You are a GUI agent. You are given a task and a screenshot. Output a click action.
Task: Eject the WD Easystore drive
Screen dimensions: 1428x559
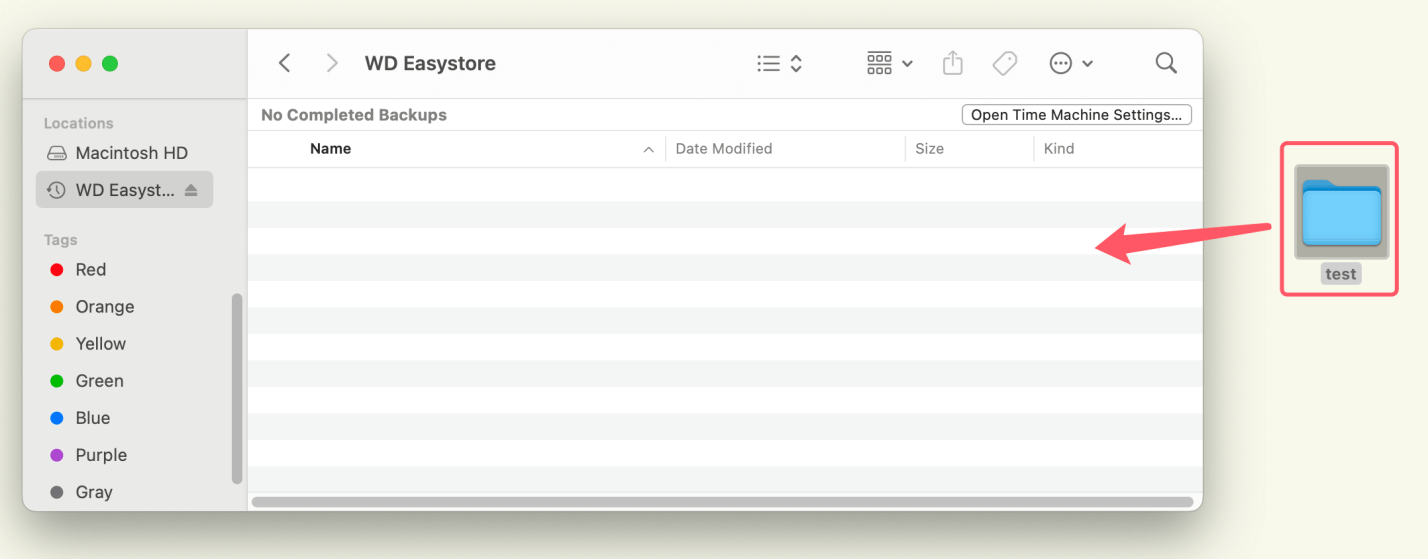(x=191, y=190)
